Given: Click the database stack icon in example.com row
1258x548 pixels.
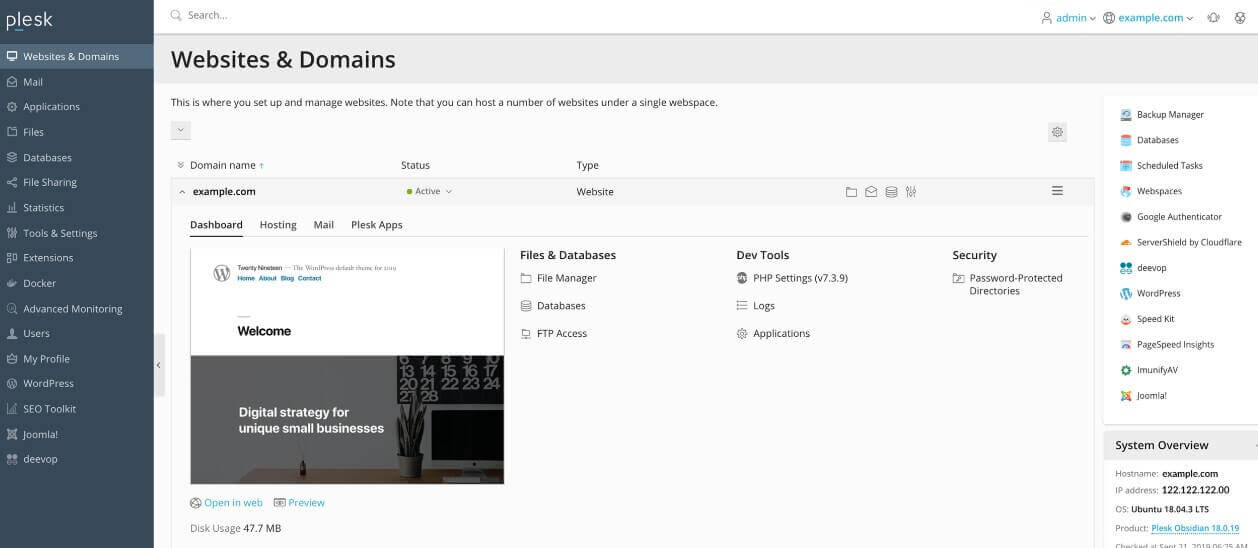Looking at the screenshot, I should point(891,192).
